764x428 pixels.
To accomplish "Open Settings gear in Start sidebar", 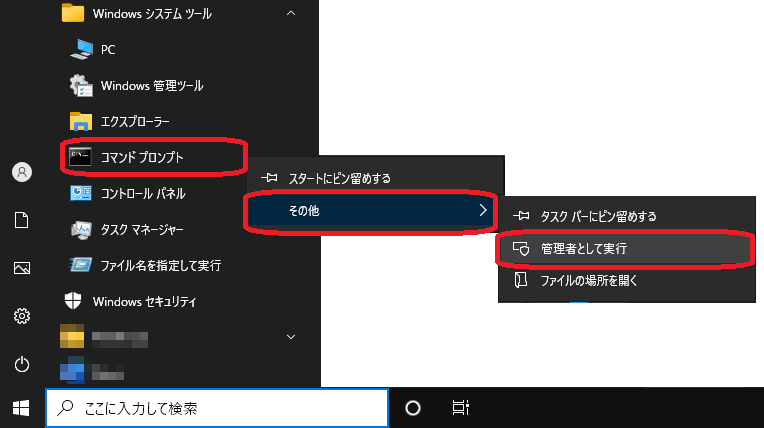I will tap(21, 316).
